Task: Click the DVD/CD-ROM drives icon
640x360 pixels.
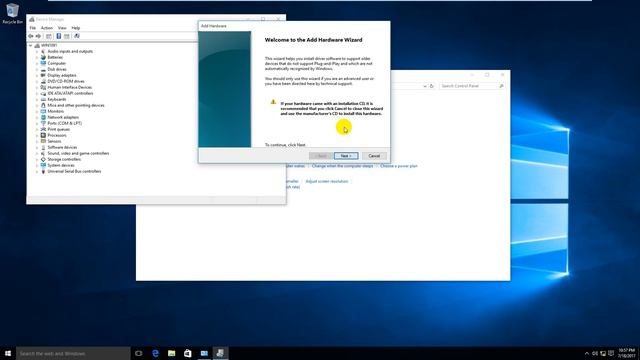Action: 43,81
